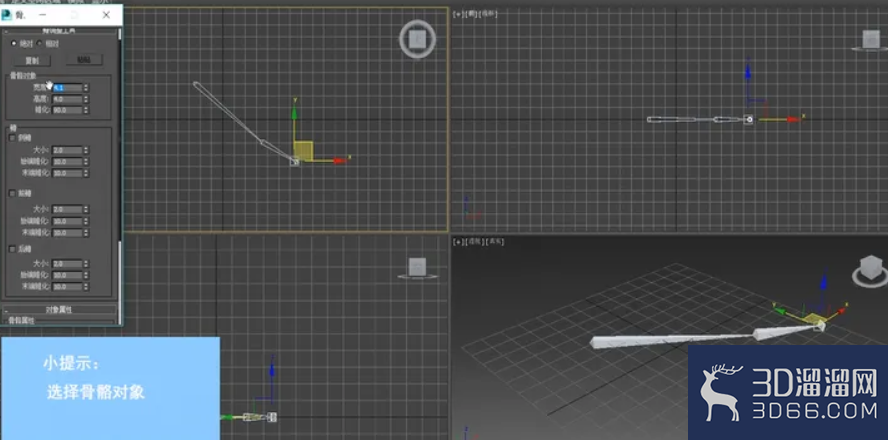
Task: Expand the 对象属性 rollout
Action: 59,310
